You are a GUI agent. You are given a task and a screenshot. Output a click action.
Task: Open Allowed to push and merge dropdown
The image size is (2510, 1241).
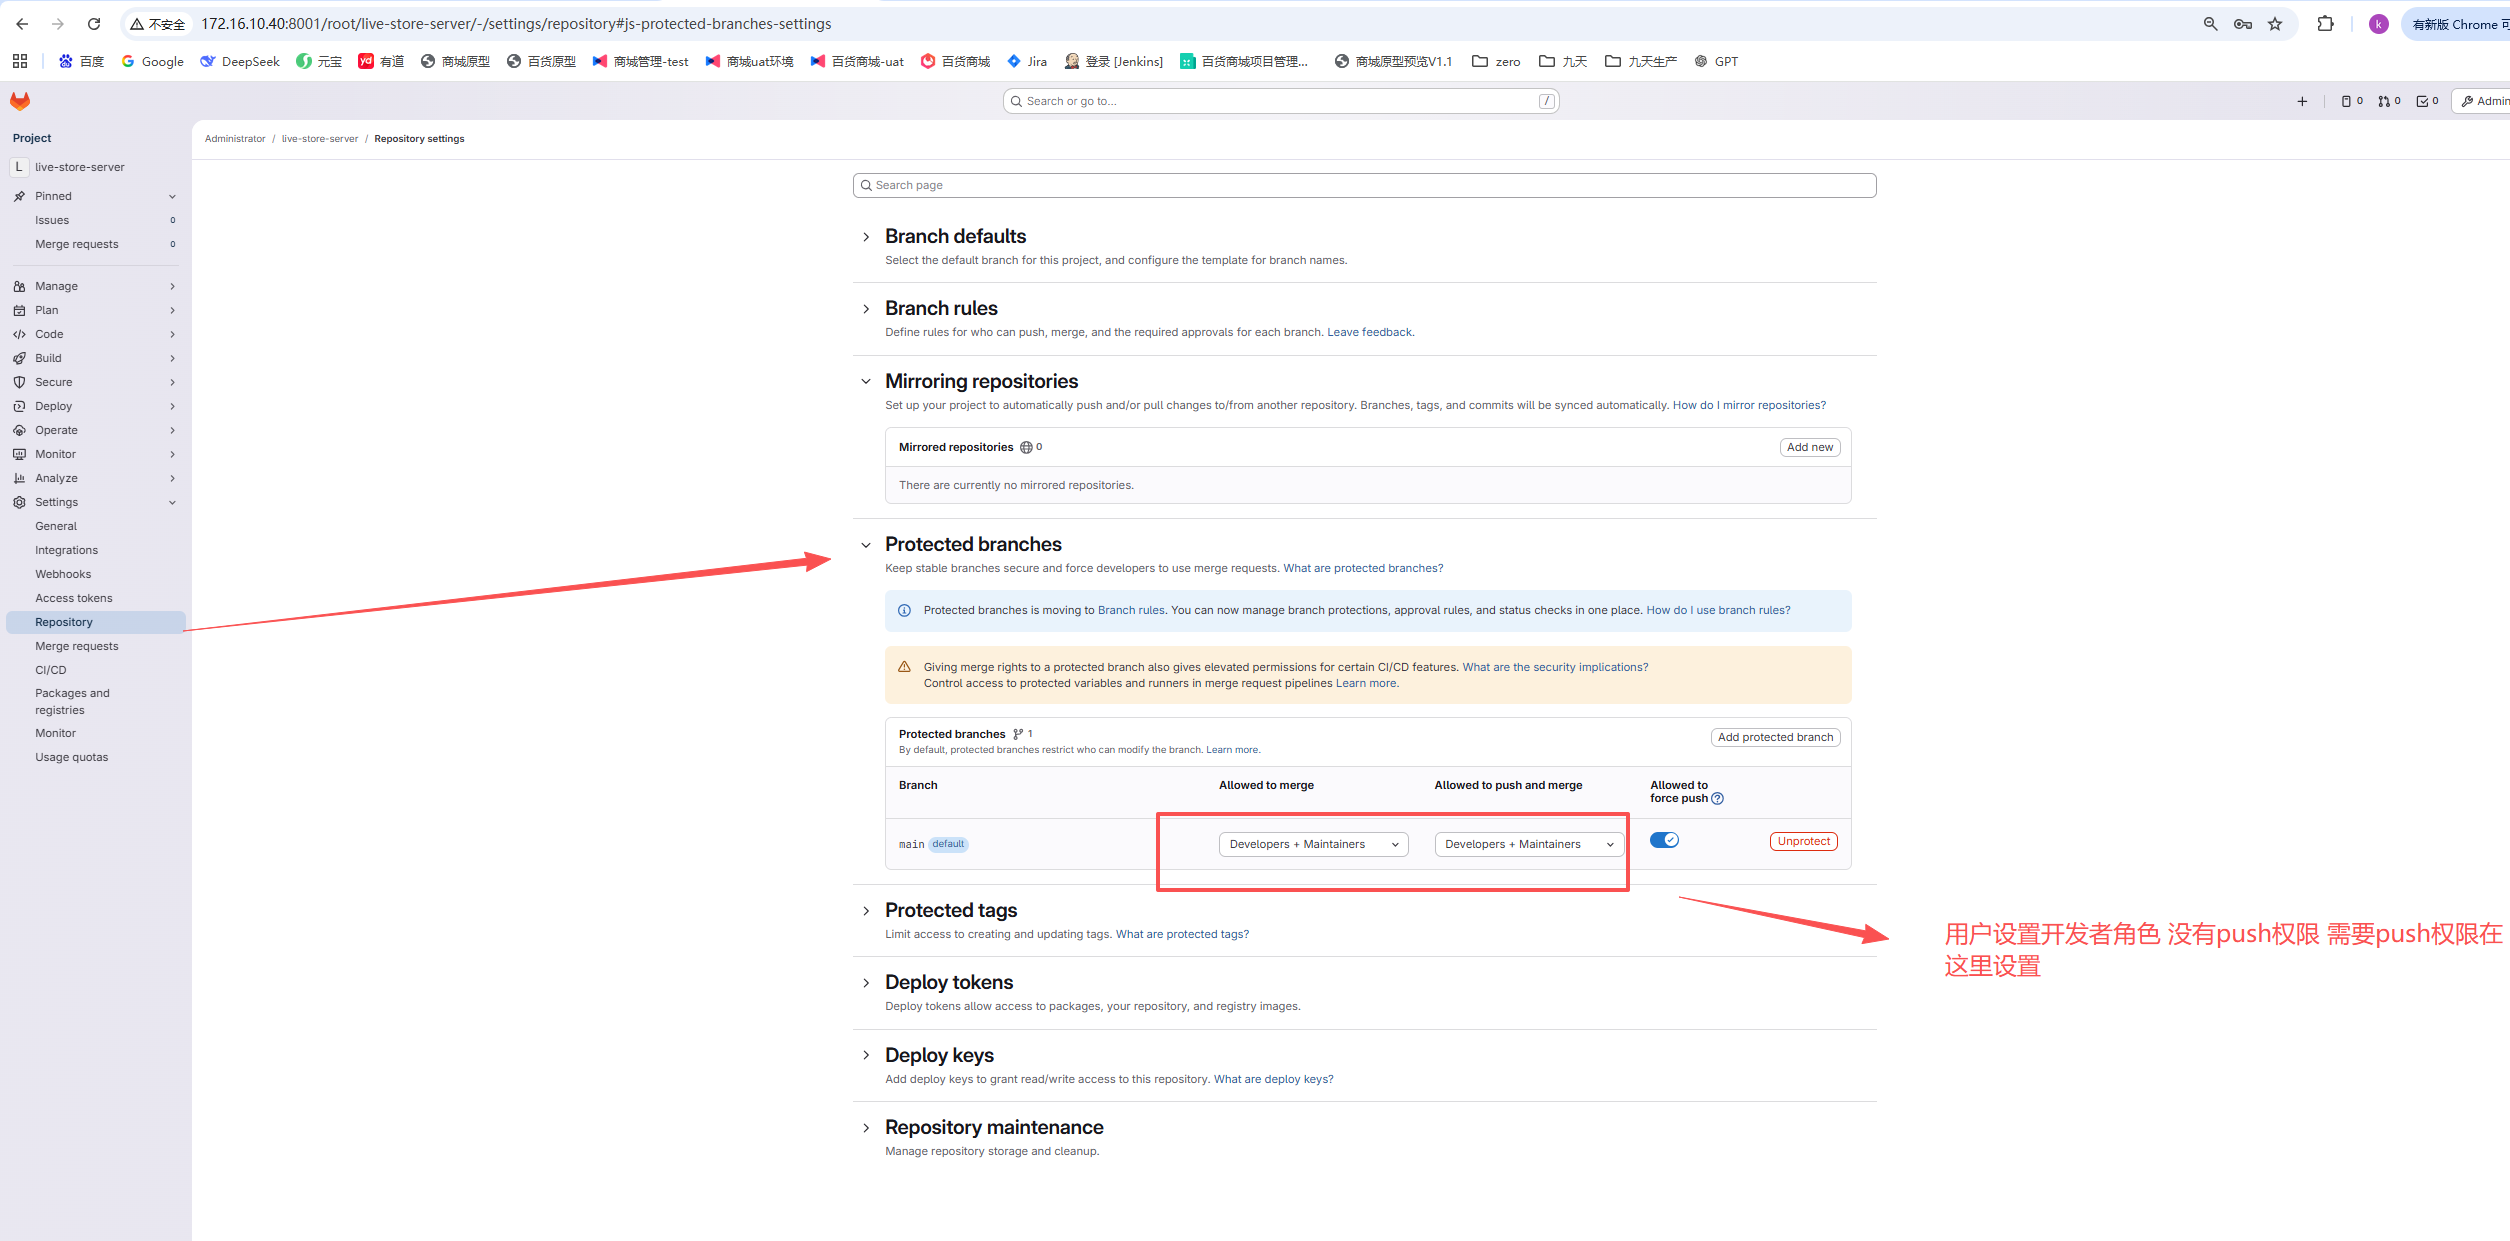click(x=1528, y=844)
